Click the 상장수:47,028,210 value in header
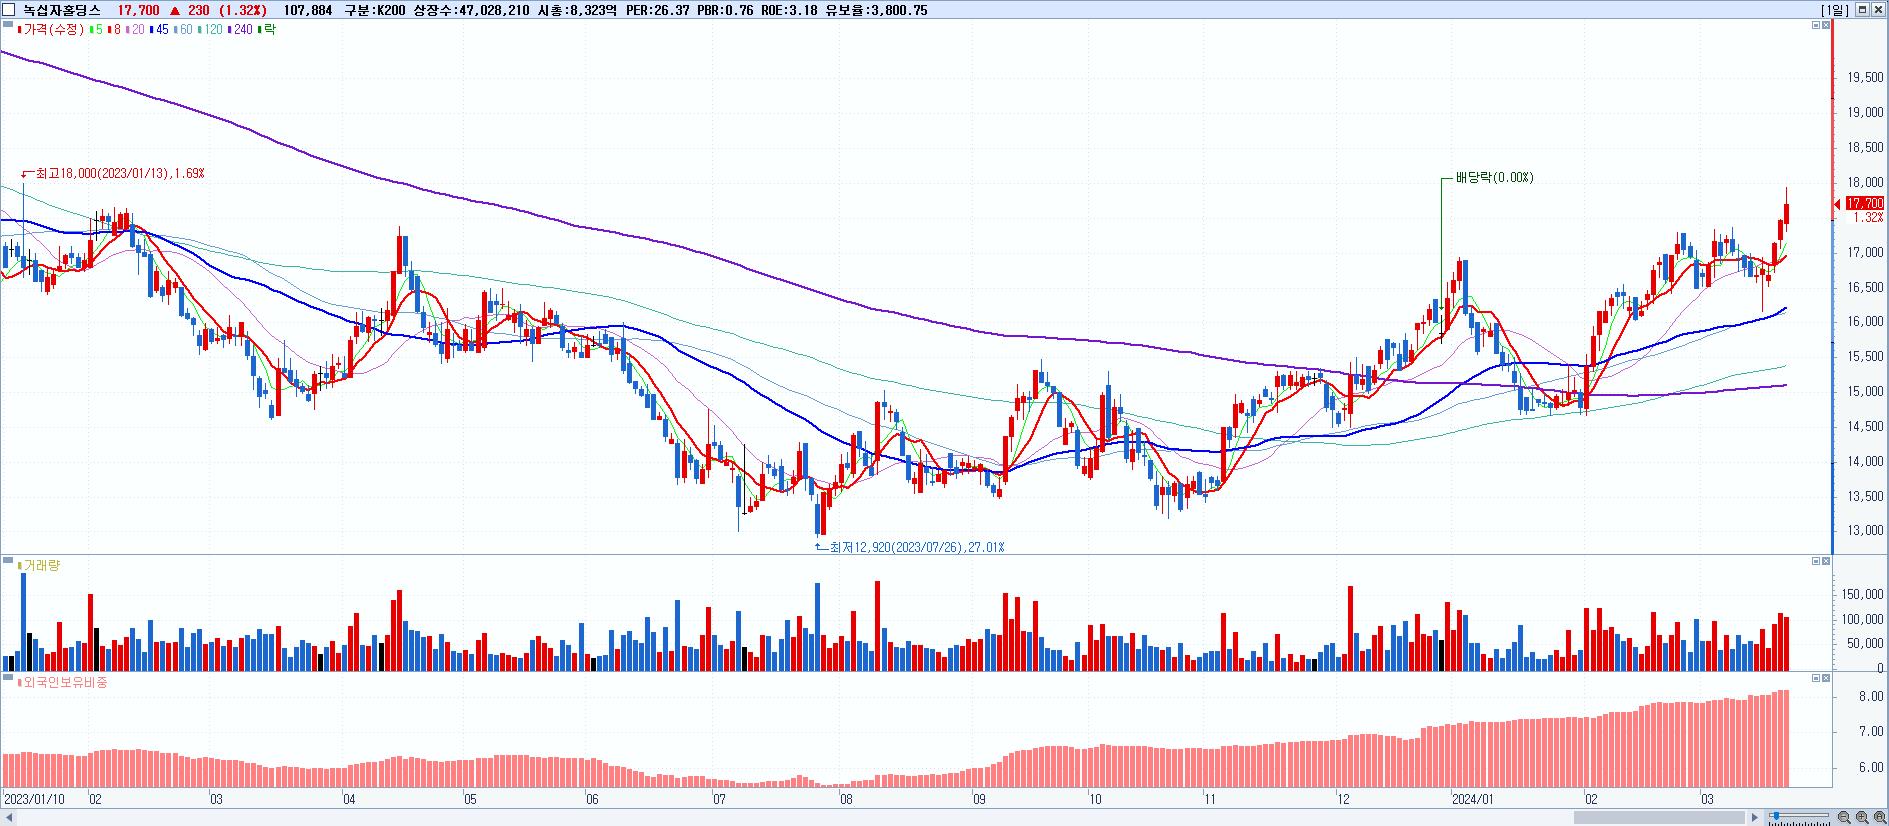 click(472, 10)
